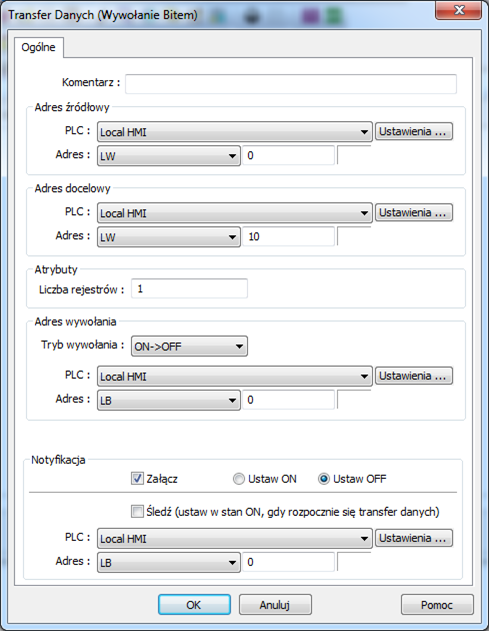The height and width of the screenshot is (631, 489).
Task: Open destination address LW type dropdown
Action: point(169,237)
